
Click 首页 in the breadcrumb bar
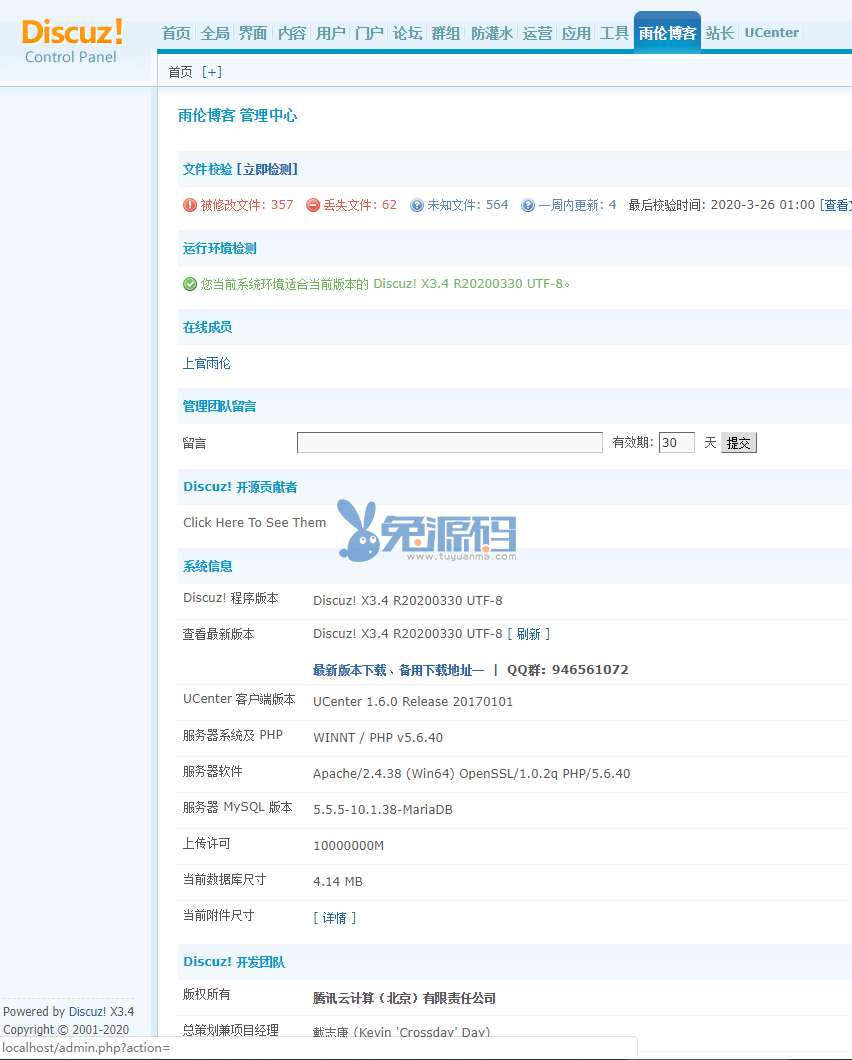(181, 72)
